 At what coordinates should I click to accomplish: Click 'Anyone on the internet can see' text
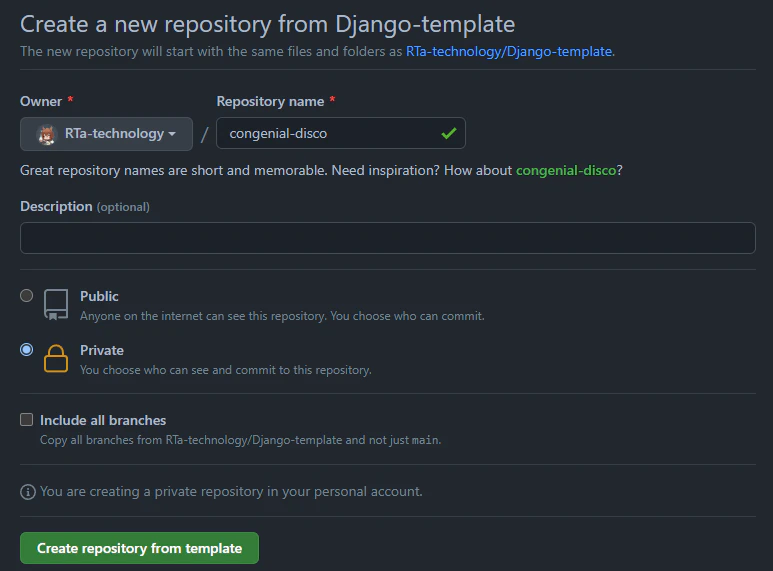282,316
